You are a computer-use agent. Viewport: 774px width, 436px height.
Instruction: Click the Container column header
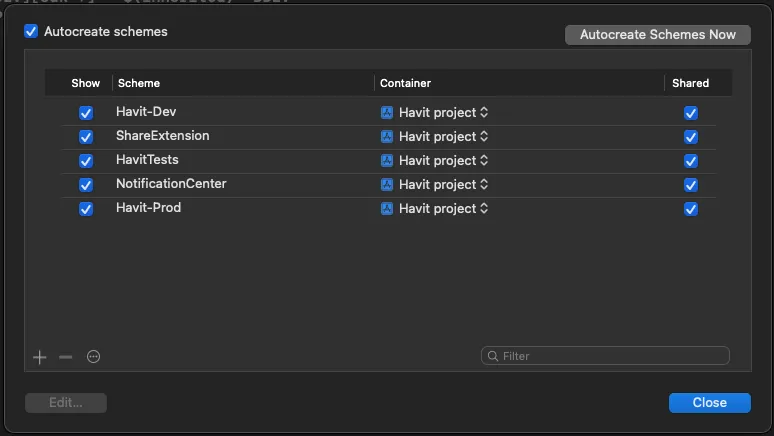(405, 84)
